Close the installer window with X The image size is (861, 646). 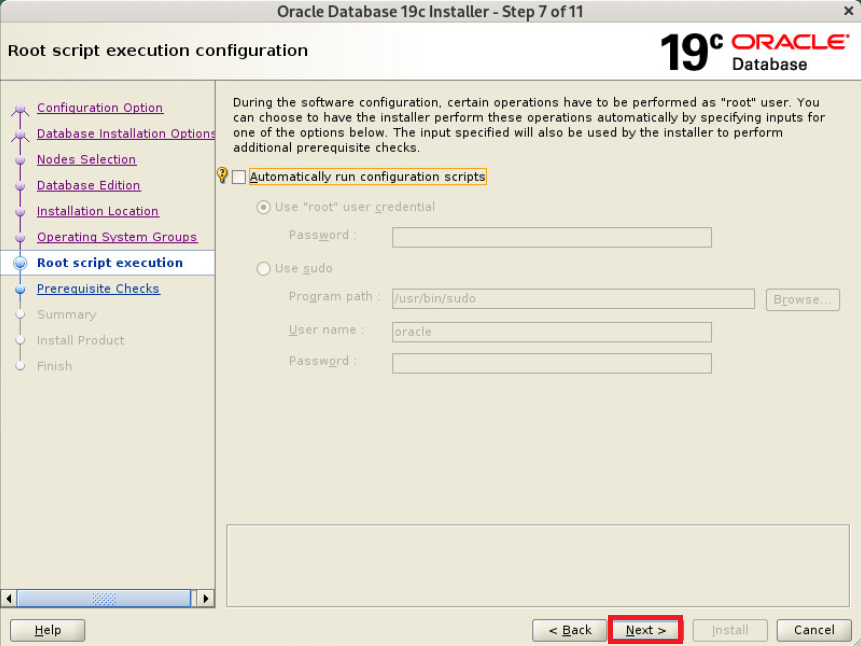click(x=848, y=10)
